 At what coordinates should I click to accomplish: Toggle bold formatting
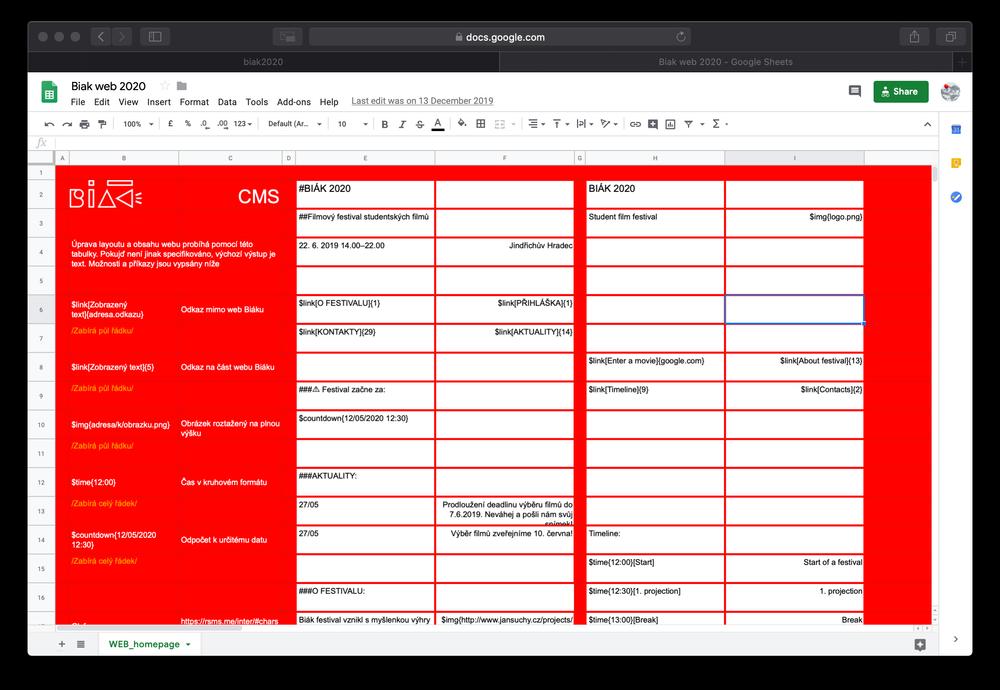pyautogui.click(x=385, y=124)
